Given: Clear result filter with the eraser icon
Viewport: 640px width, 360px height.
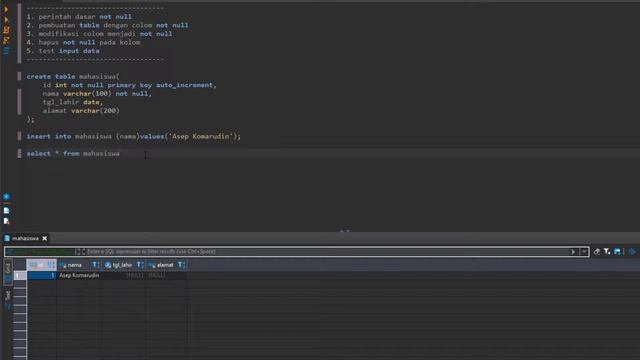Looking at the screenshot, I should 597,252.
